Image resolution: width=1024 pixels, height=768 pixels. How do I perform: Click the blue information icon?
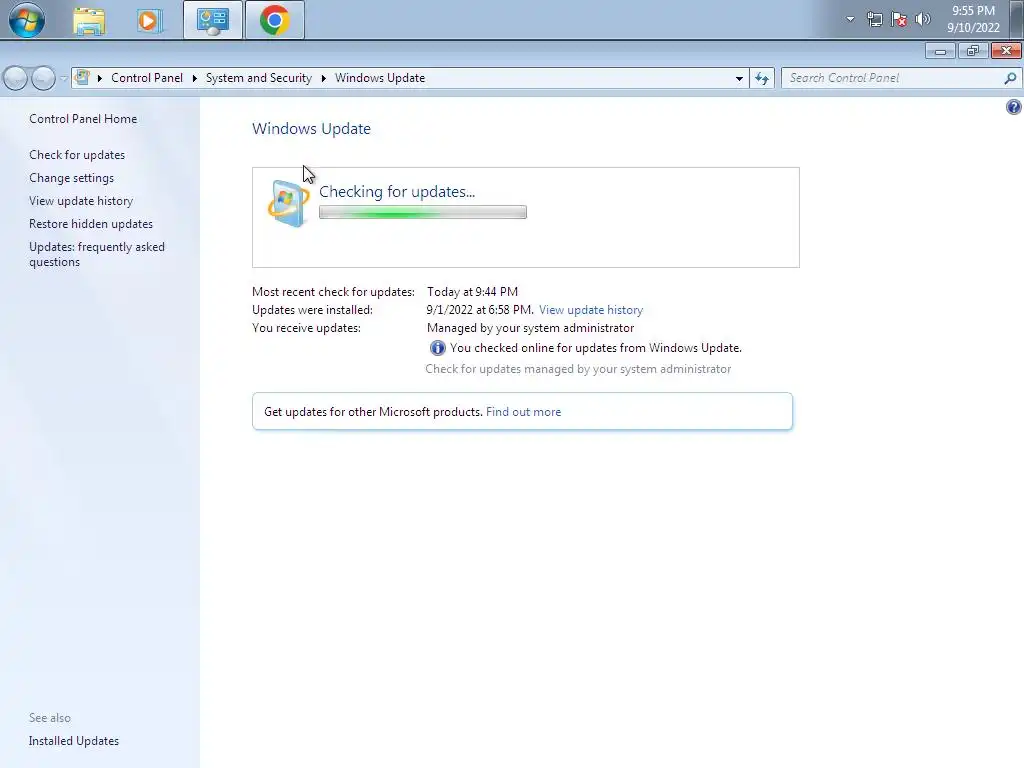click(438, 348)
